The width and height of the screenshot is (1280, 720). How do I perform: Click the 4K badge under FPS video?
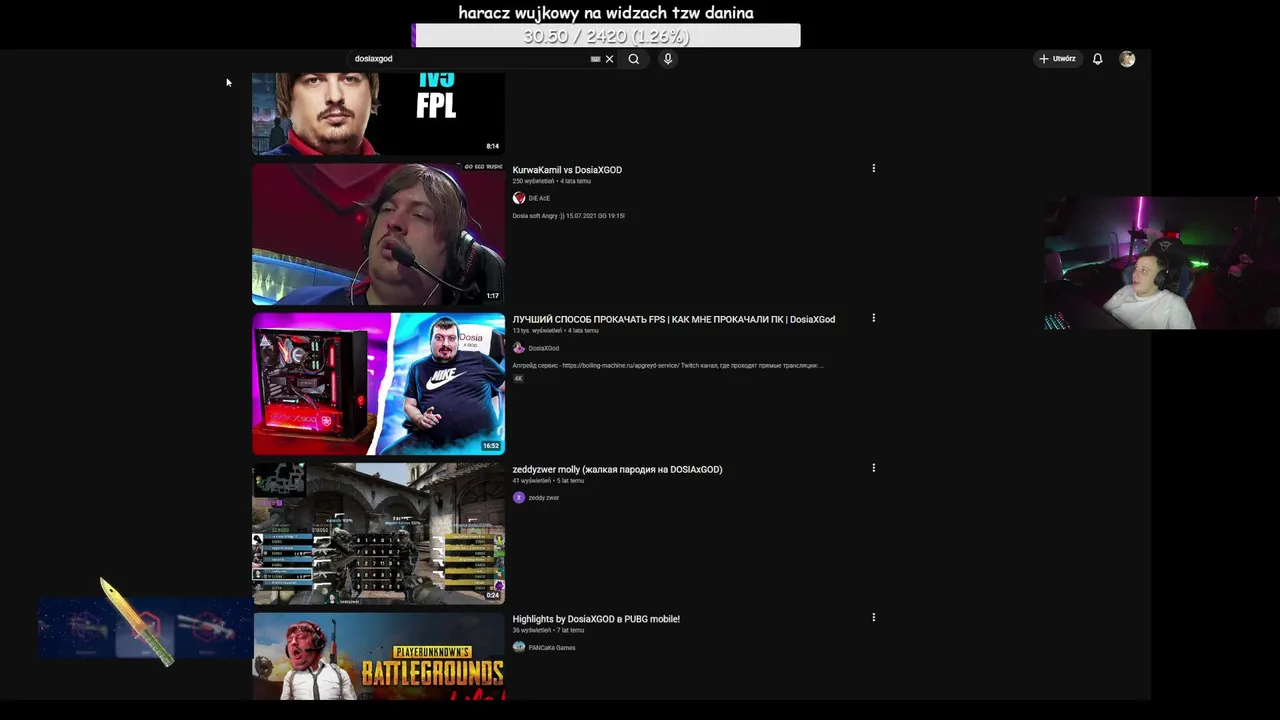click(x=518, y=379)
